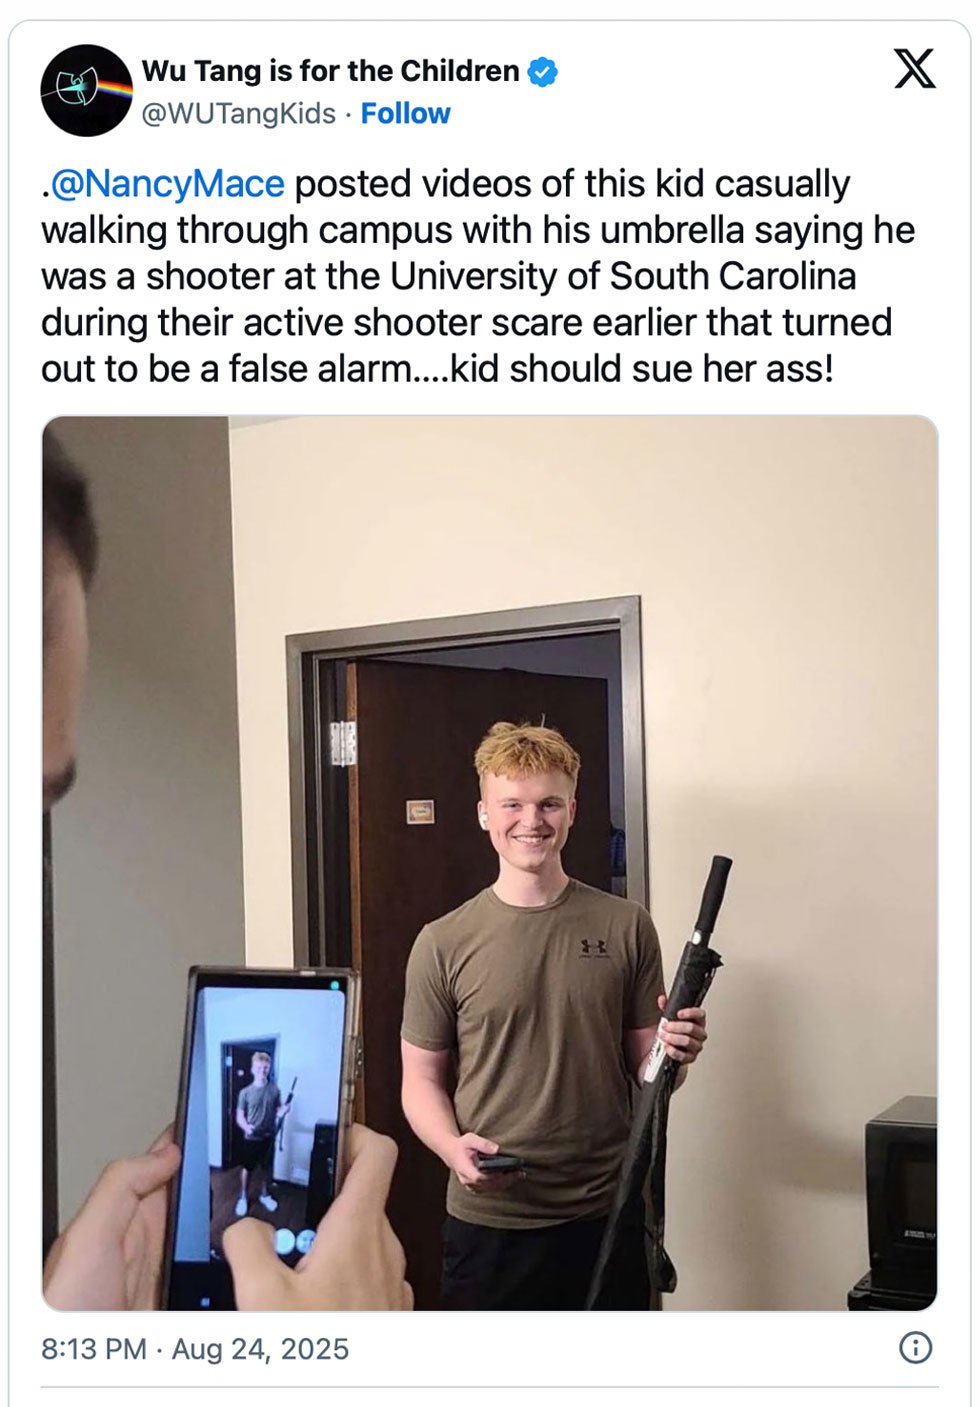This screenshot has width=980, height=1407.
Task: Click "University of South Carolina" in tweet text
Action: (623, 276)
